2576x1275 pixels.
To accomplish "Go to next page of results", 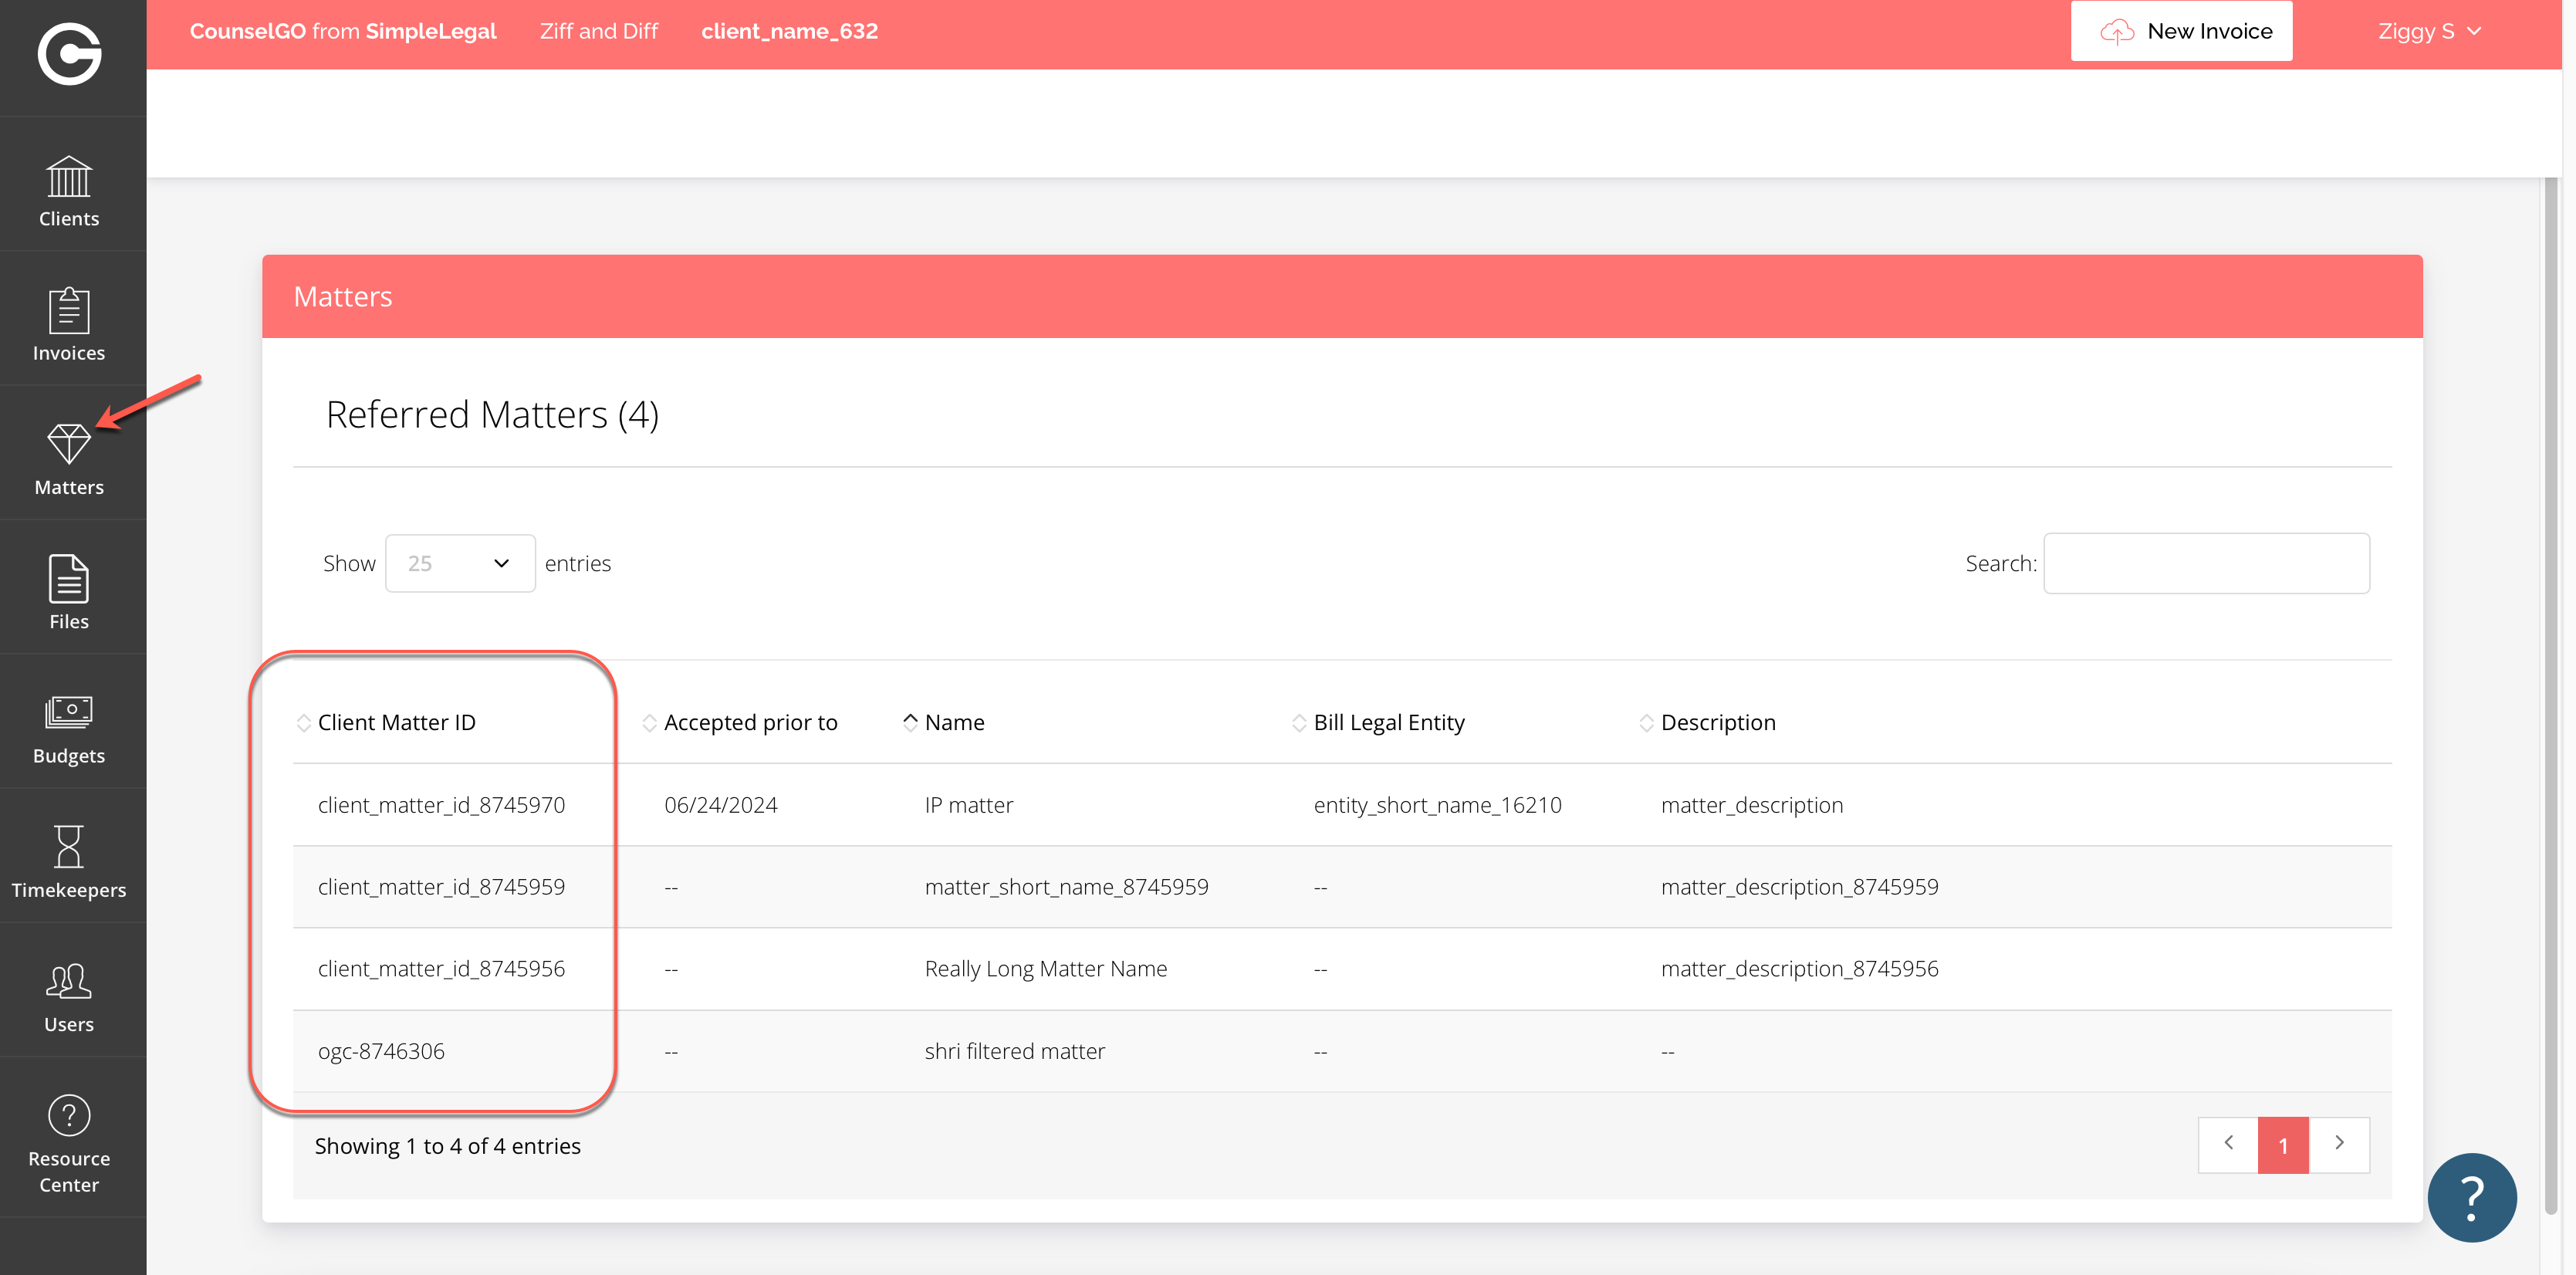I will [2338, 1143].
